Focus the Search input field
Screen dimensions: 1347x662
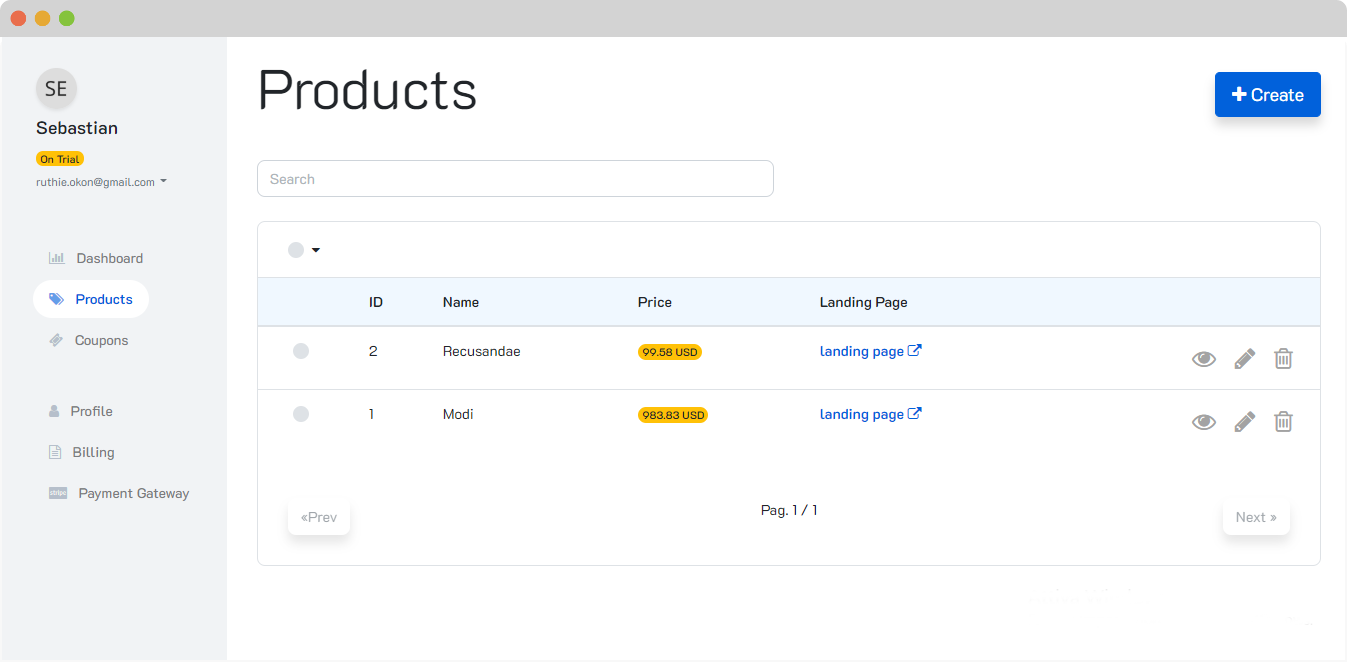(515, 179)
